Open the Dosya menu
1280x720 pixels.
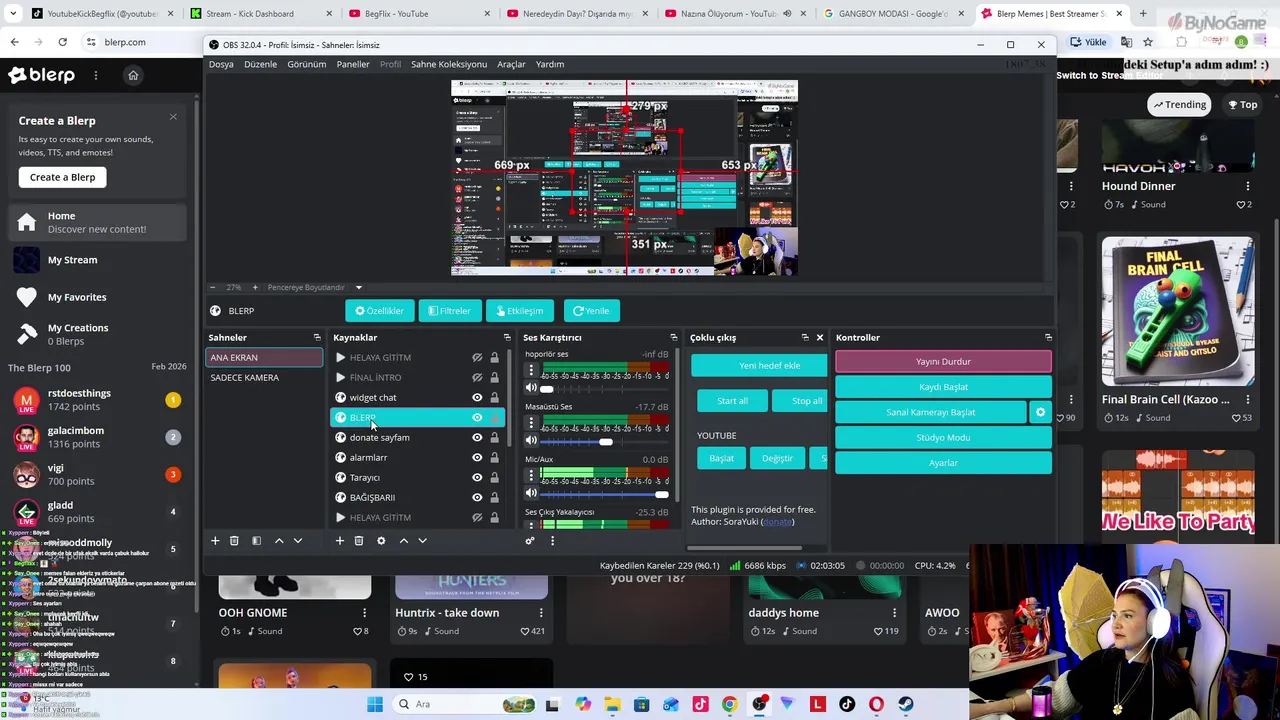[x=221, y=64]
